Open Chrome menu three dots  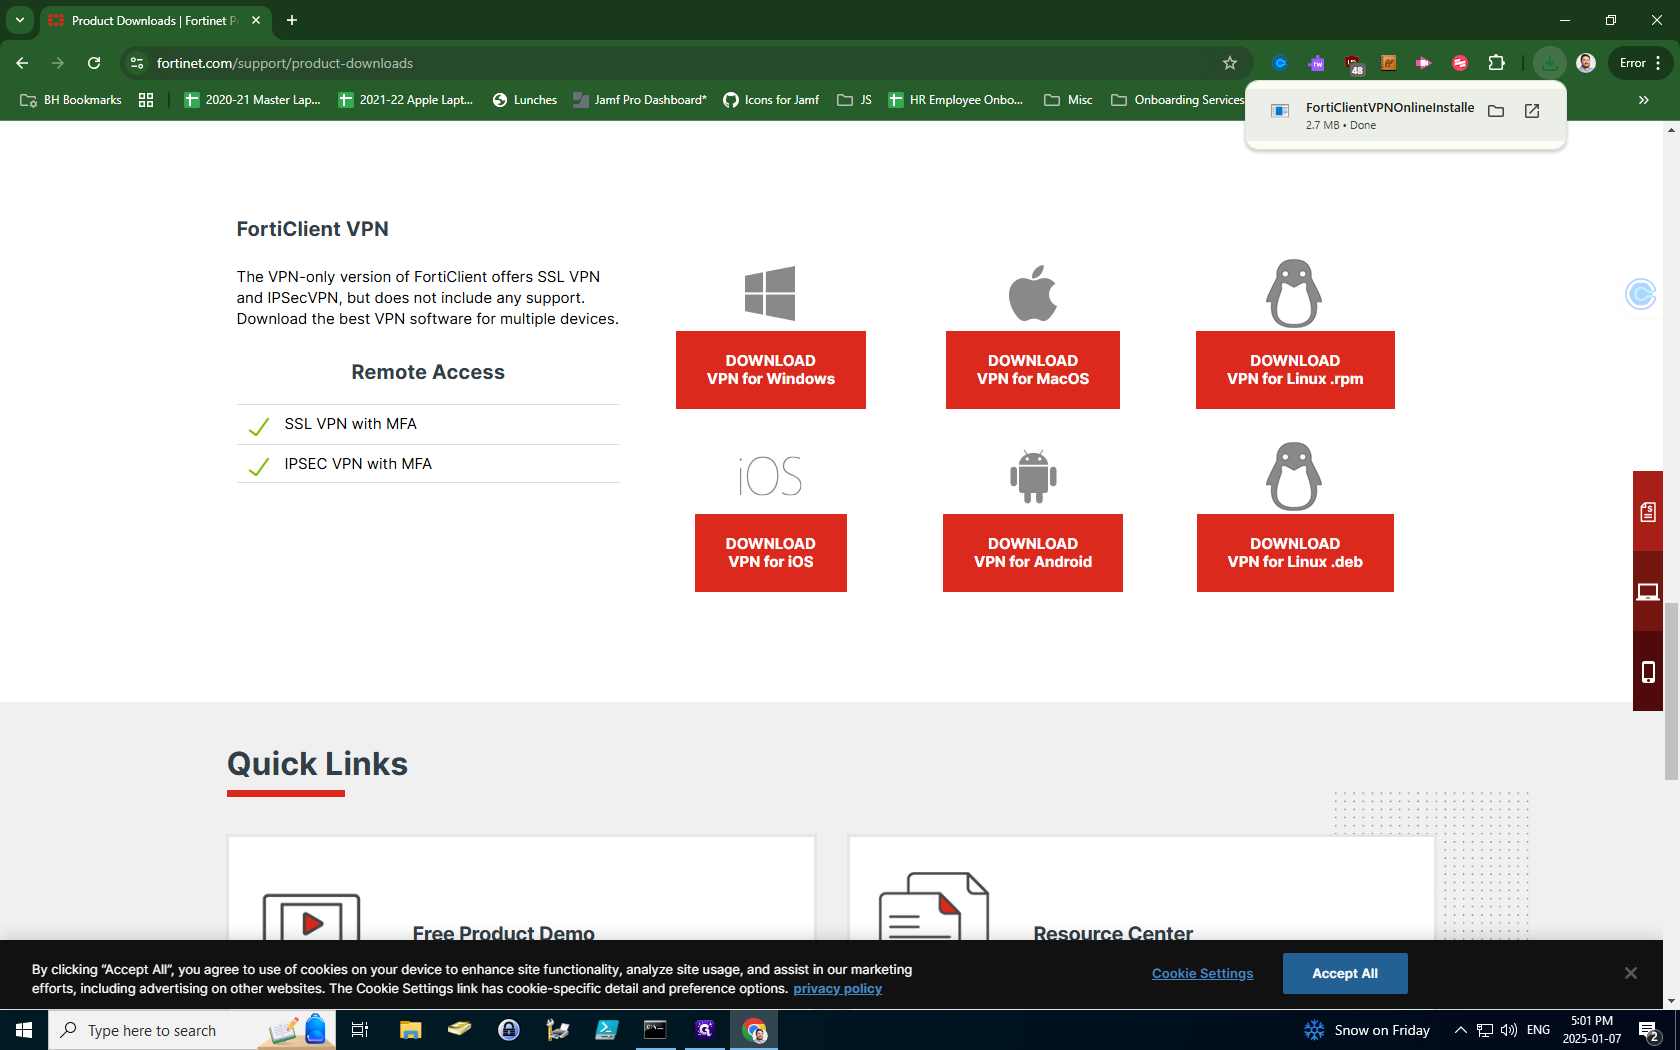(x=1658, y=63)
